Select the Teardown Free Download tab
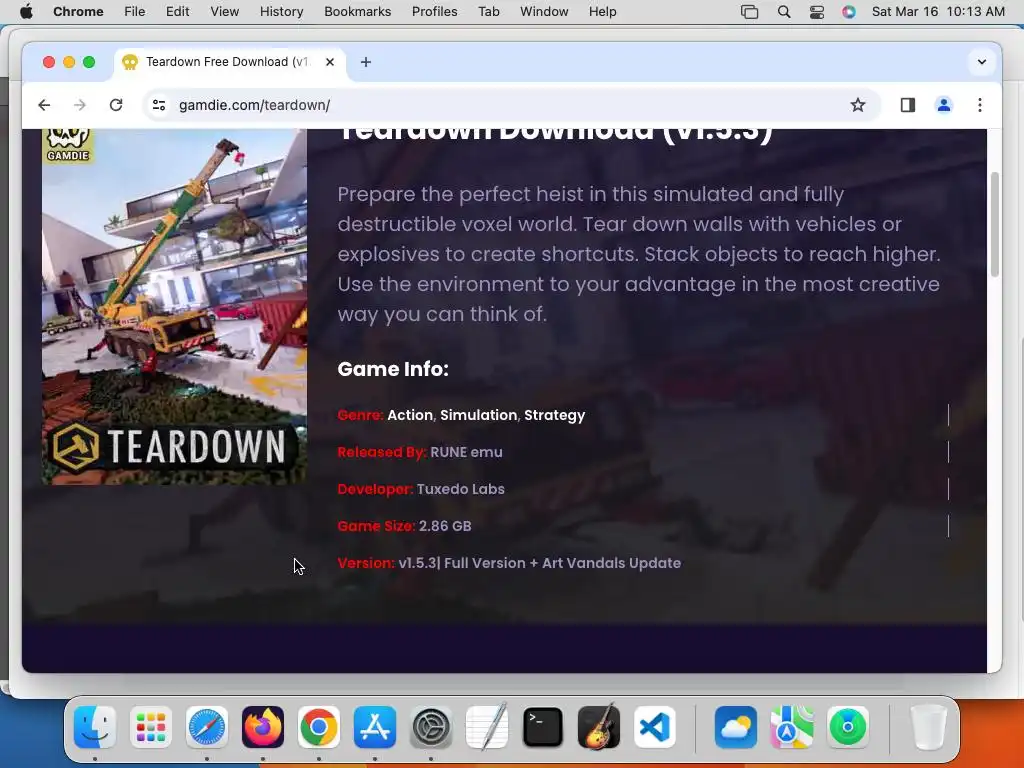Image resolution: width=1024 pixels, height=768 pixels. (x=229, y=62)
